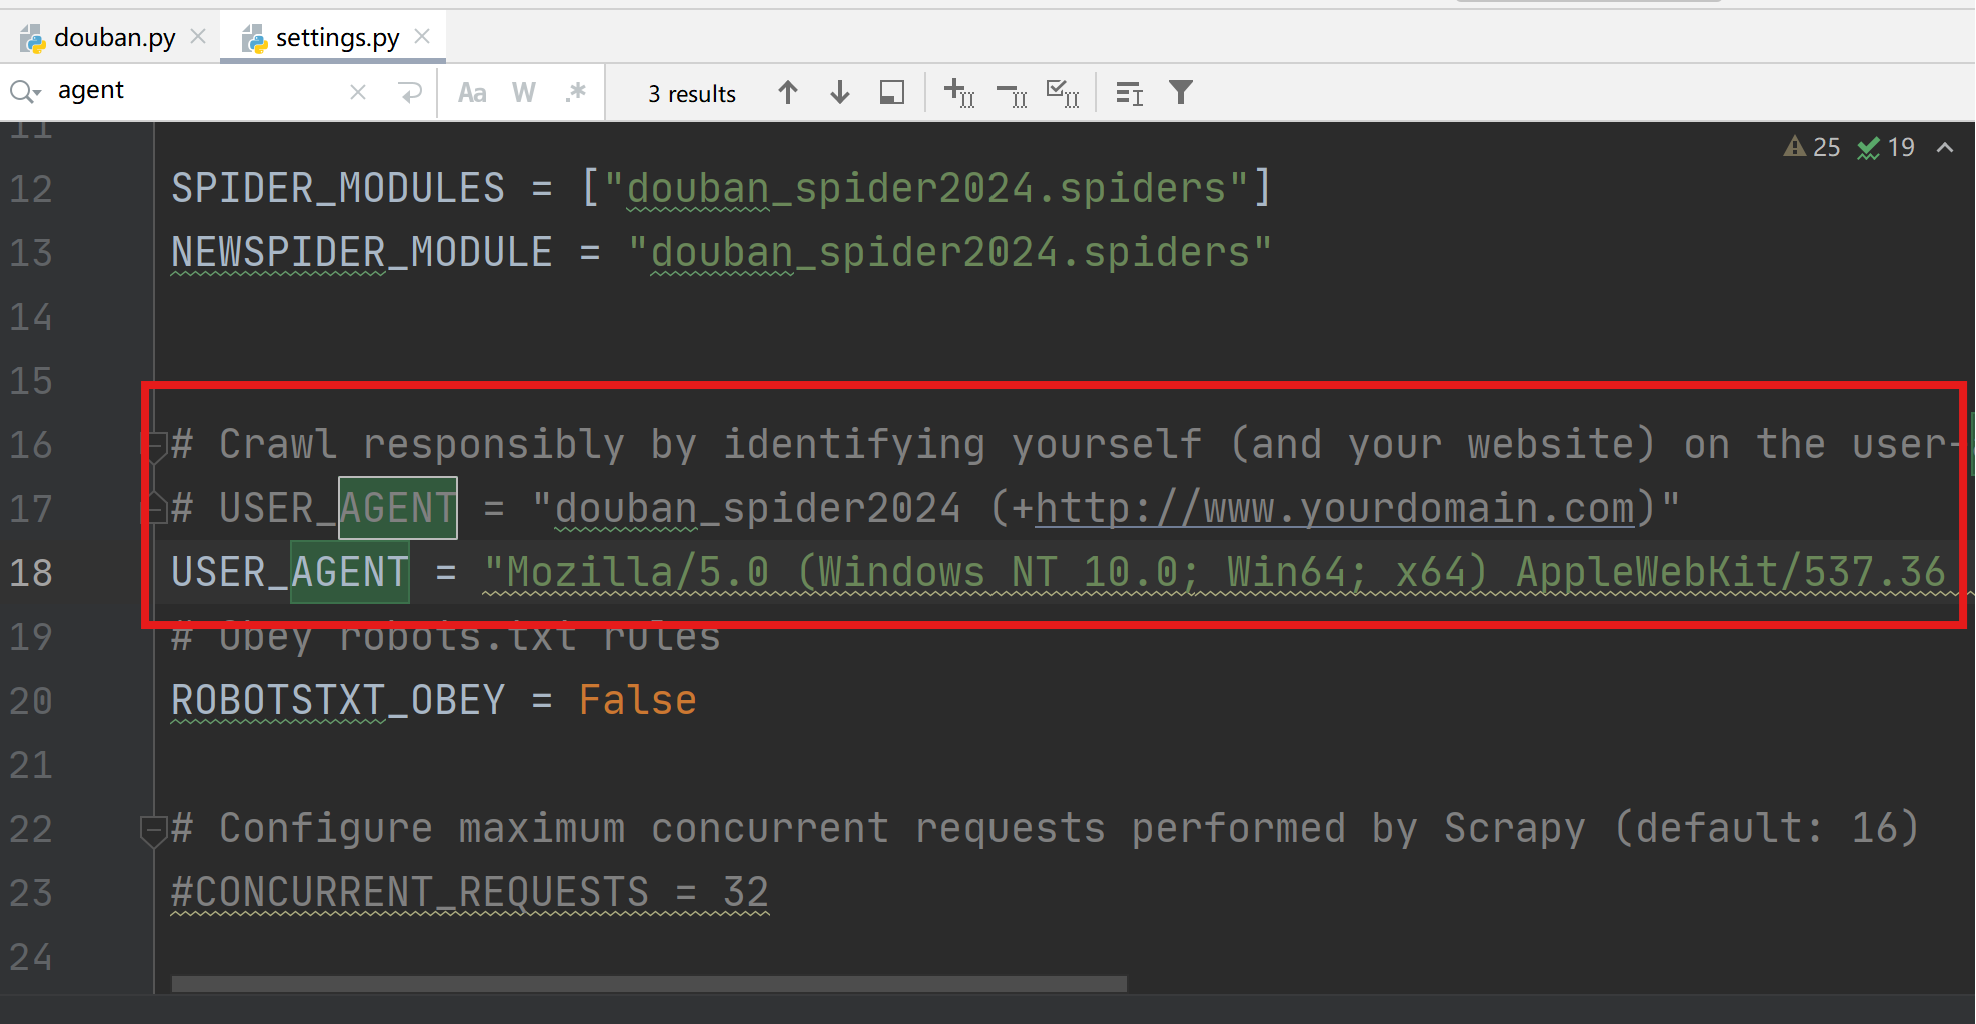Open the www.yourdomain.com link
Screen dimensions: 1976x1024
[1336, 508]
